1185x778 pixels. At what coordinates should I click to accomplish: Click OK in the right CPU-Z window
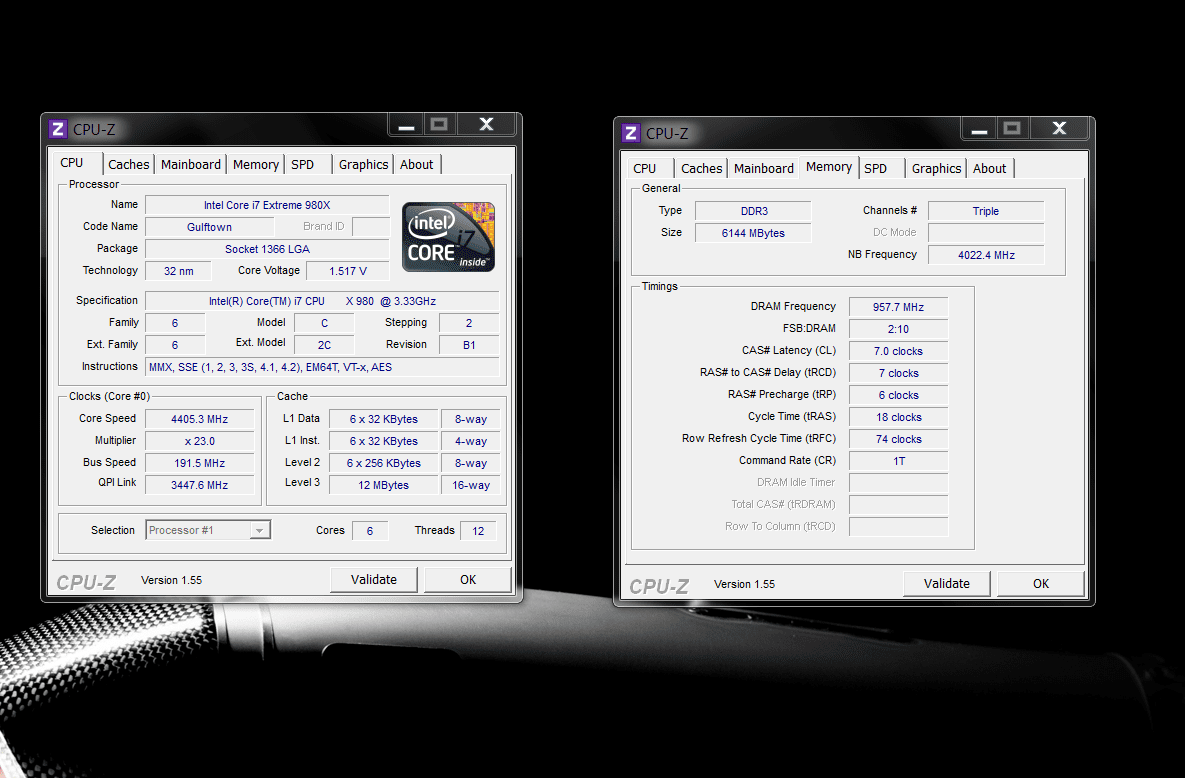(1041, 584)
